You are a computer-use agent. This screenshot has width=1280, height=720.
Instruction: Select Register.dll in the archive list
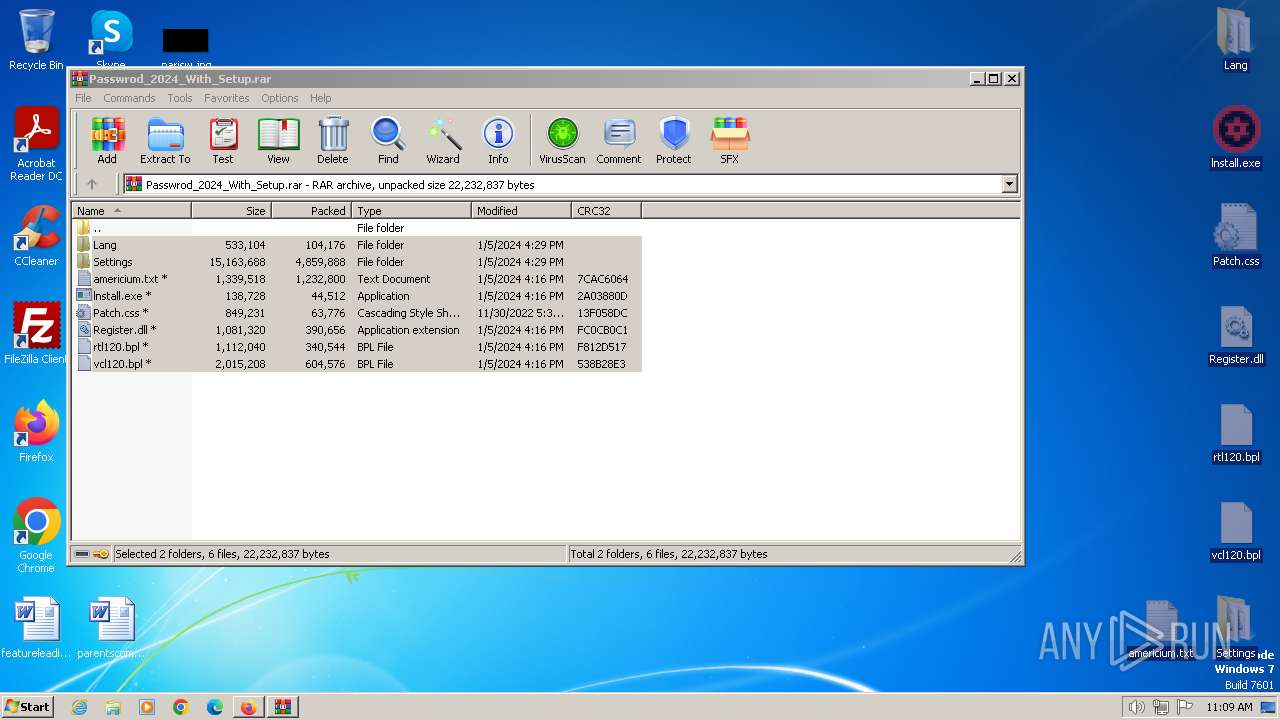358,330
